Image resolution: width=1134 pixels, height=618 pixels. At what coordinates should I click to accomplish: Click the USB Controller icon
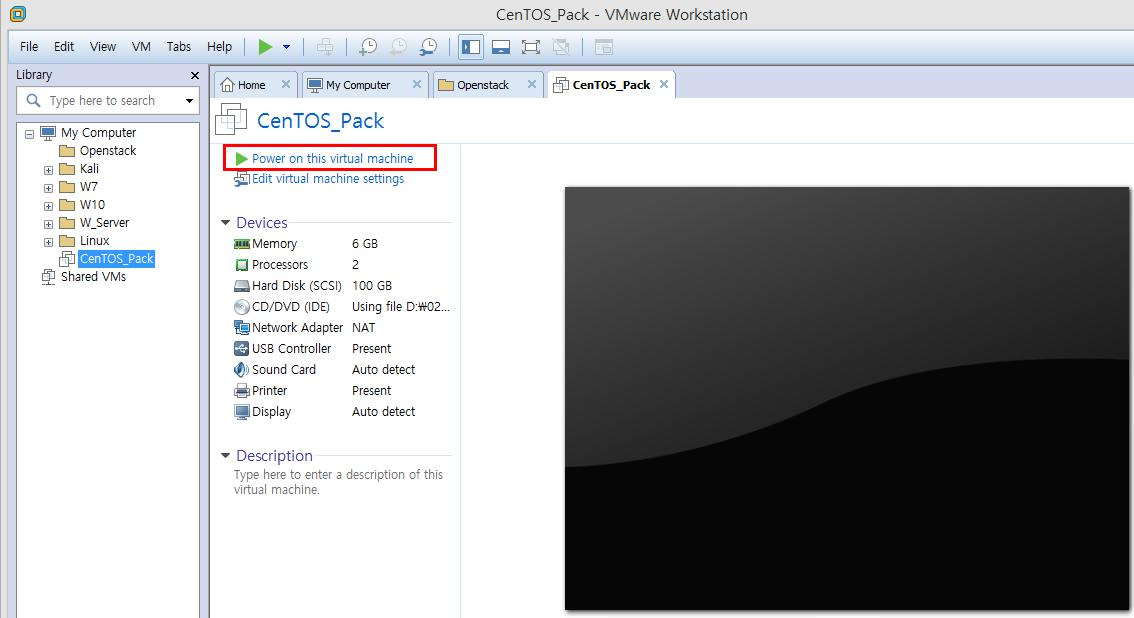tap(242, 349)
